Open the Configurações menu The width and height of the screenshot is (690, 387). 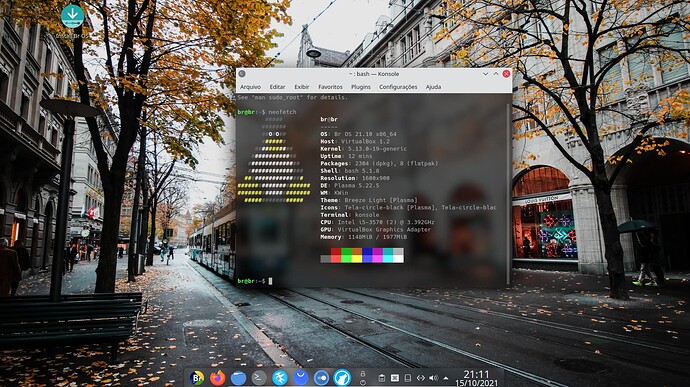tap(398, 87)
